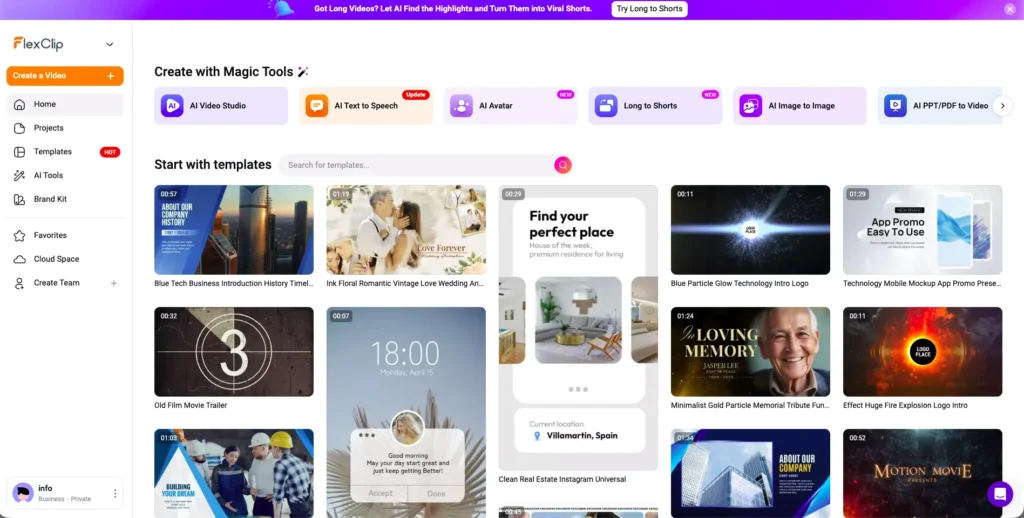Expand the FlexClip workspace dropdown chevron
Image resolution: width=1024 pixels, height=518 pixels.
point(110,44)
